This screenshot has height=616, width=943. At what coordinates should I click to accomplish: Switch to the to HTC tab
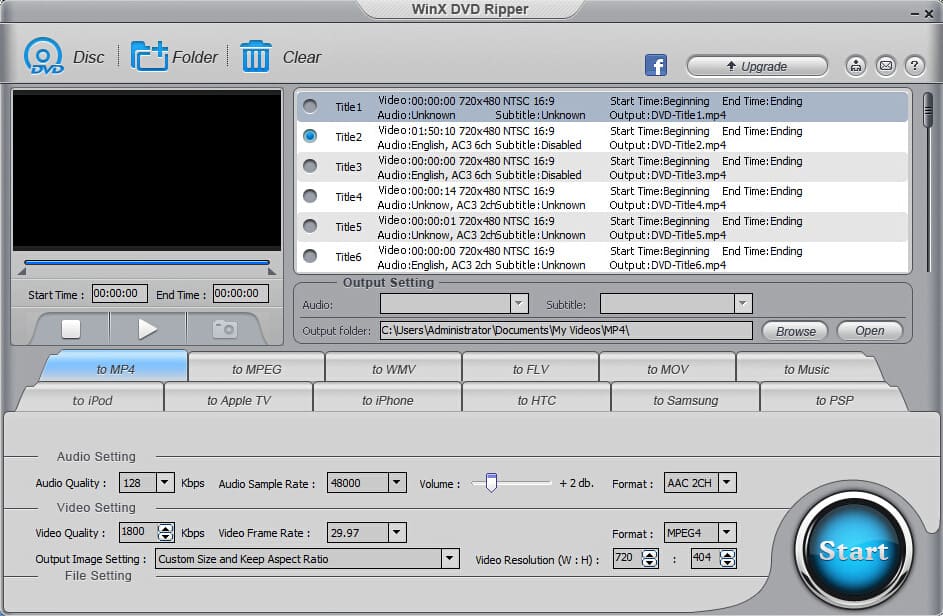[536, 400]
